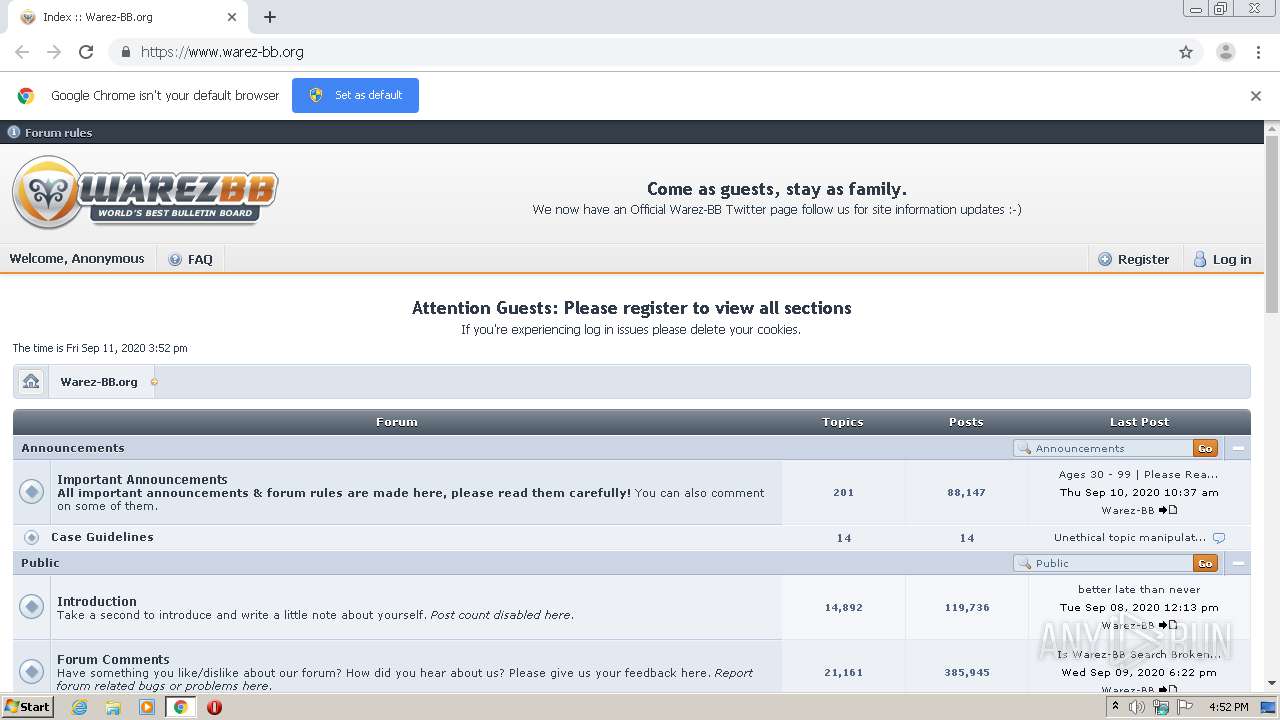Open the Log in menu item
Screen dimensions: 1280x720
[1222, 259]
